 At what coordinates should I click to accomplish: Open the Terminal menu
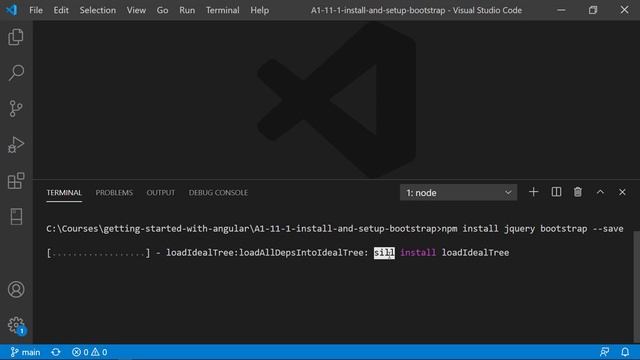(222, 10)
